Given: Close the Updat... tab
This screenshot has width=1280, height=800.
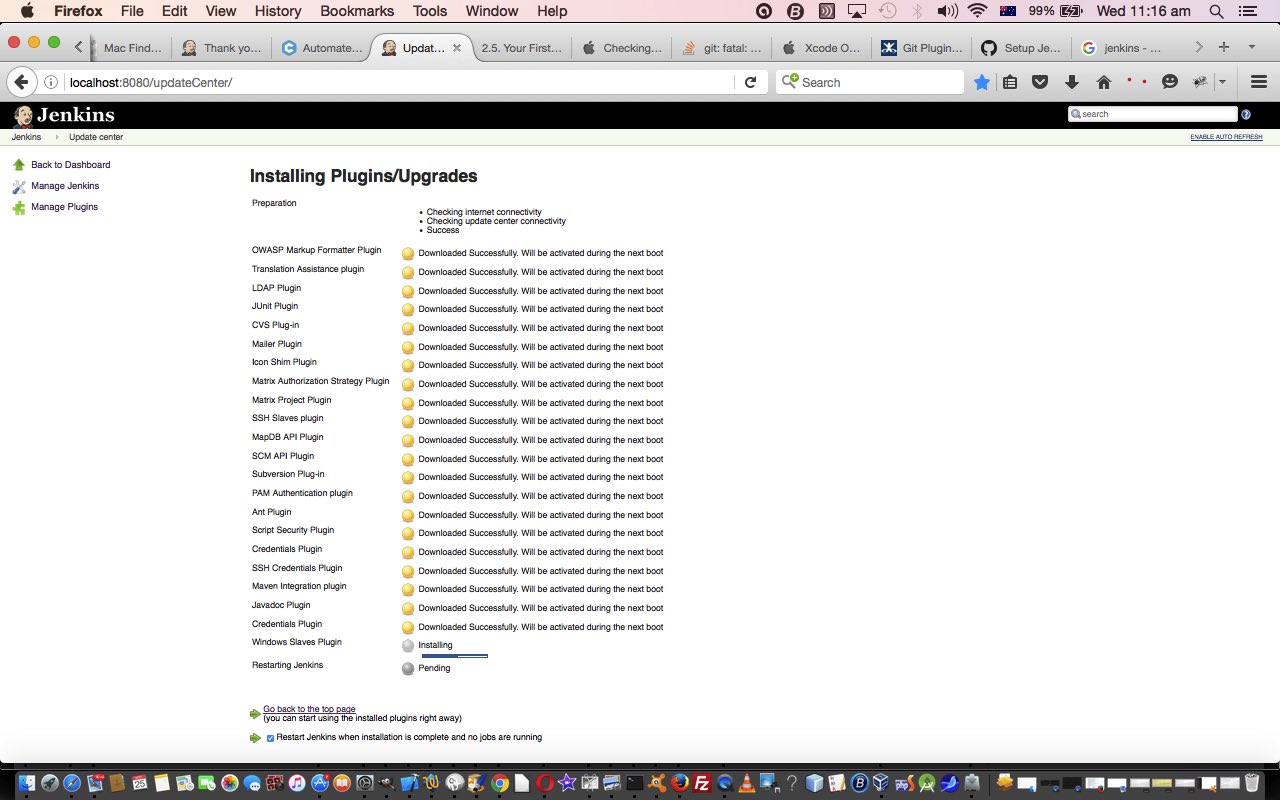Looking at the screenshot, I should (x=457, y=48).
